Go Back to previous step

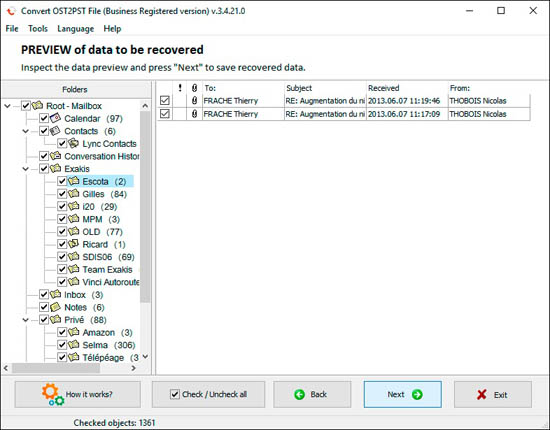(312, 395)
